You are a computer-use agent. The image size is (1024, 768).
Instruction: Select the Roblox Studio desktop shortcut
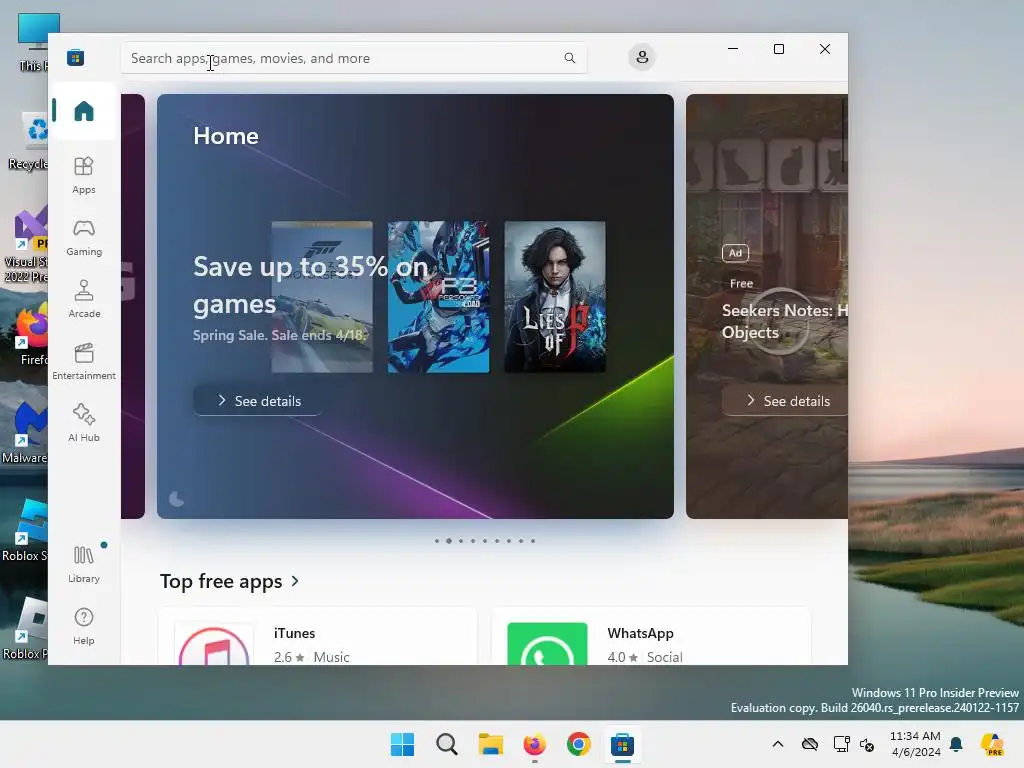[x=24, y=530]
